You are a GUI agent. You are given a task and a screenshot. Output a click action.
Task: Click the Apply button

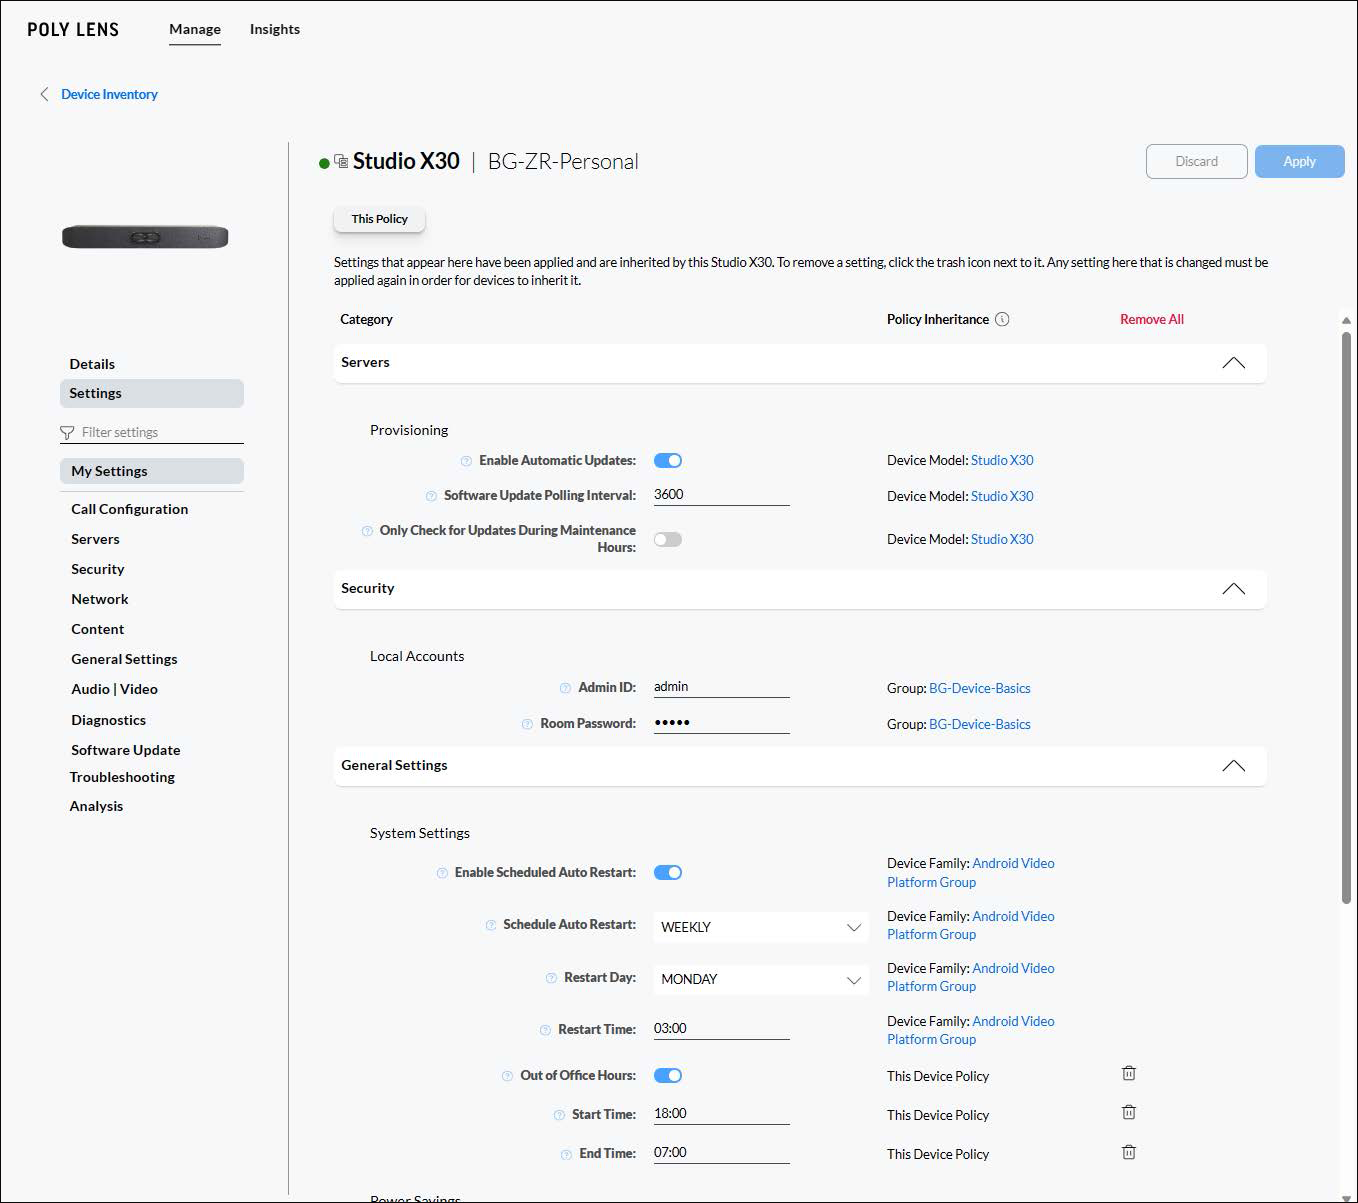(1299, 161)
